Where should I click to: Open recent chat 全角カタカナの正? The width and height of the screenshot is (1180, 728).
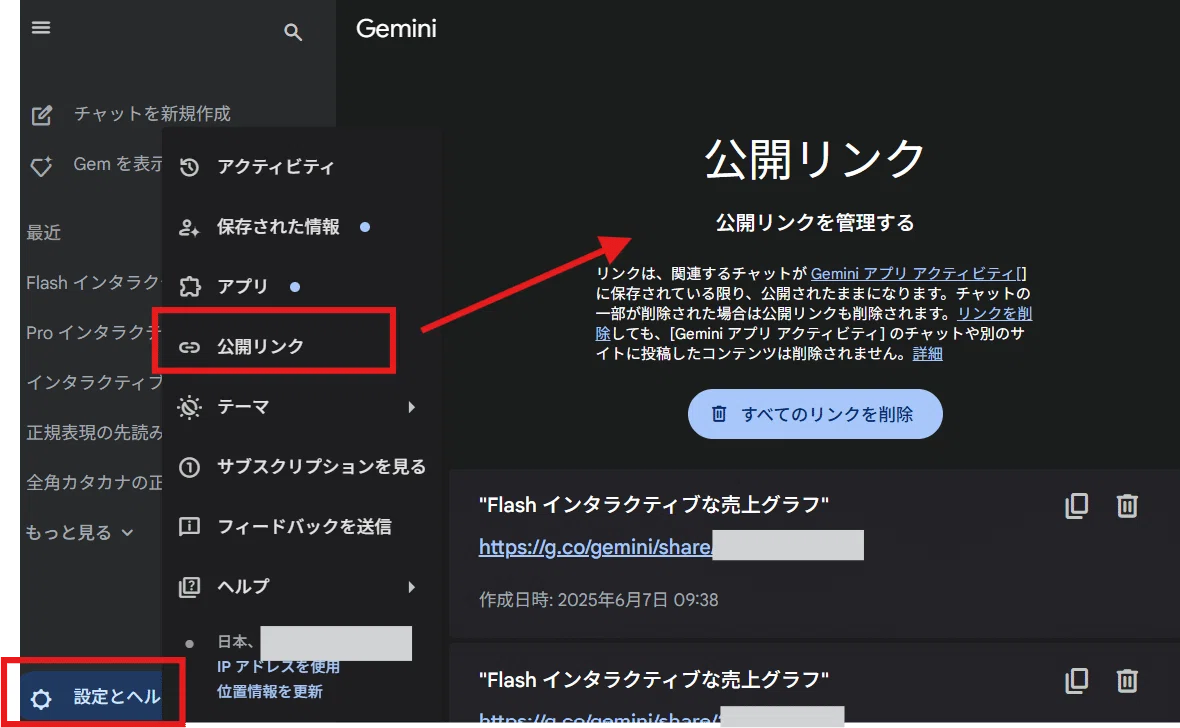coord(94,482)
